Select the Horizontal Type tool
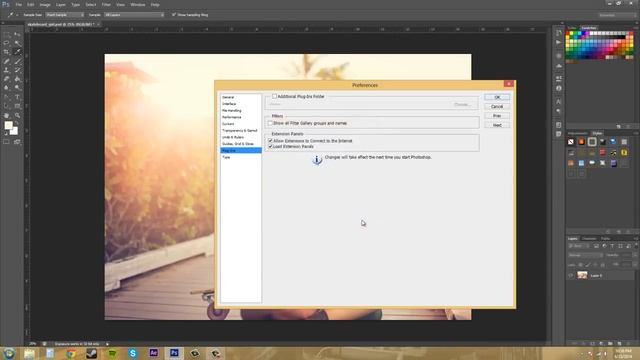640x360 pixels. pos(17,97)
